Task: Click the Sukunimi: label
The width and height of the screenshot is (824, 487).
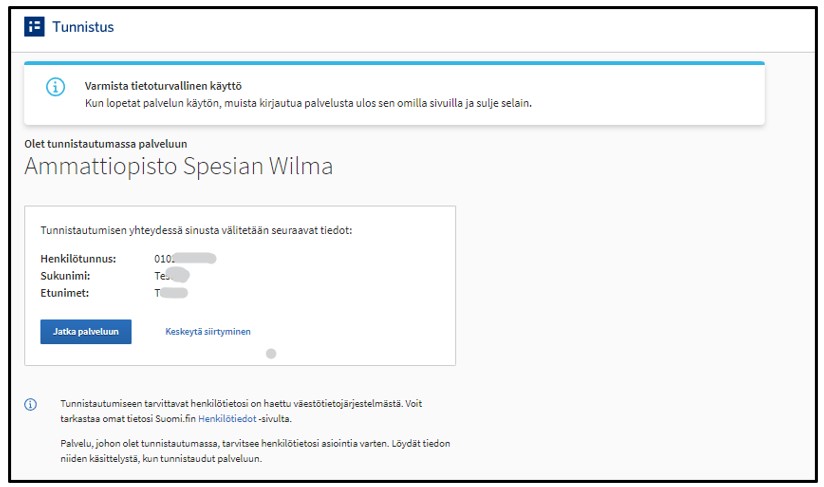Action: [65, 276]
